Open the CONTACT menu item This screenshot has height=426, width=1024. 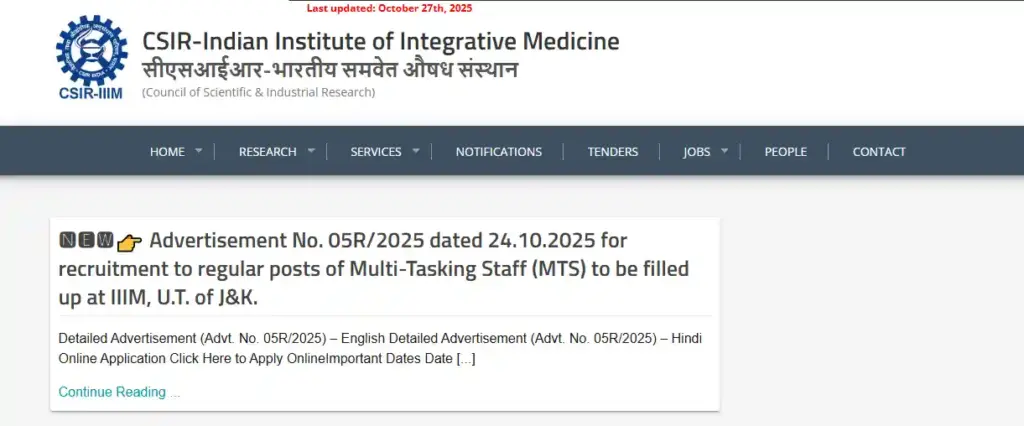[878, 152]
